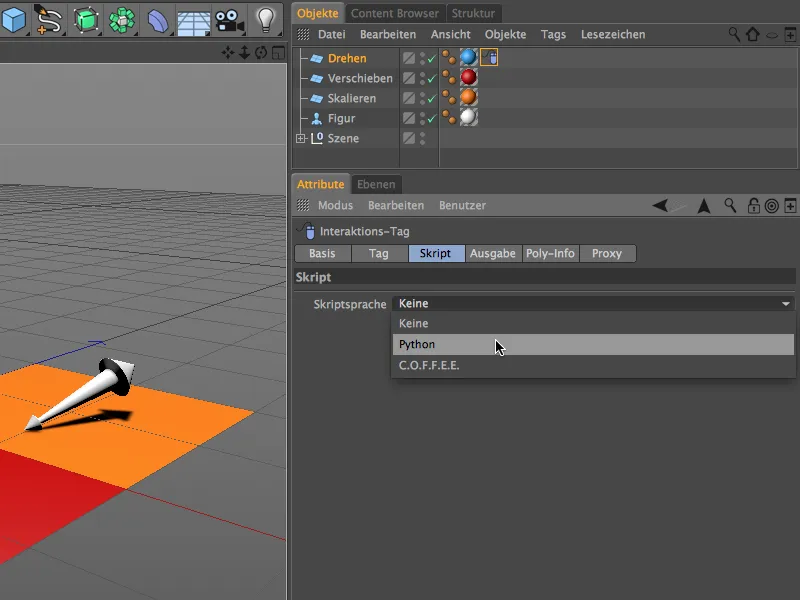Viewport: 800px width, 600px height.
Task: Toggle visibility dots for Skalieren
Action: tap(422, 98)
